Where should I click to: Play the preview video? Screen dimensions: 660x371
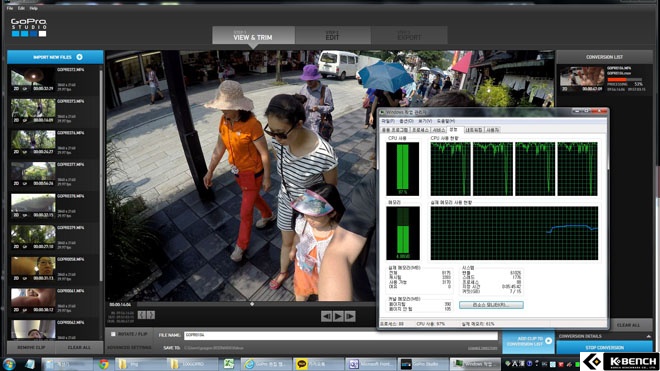(338, 316)
